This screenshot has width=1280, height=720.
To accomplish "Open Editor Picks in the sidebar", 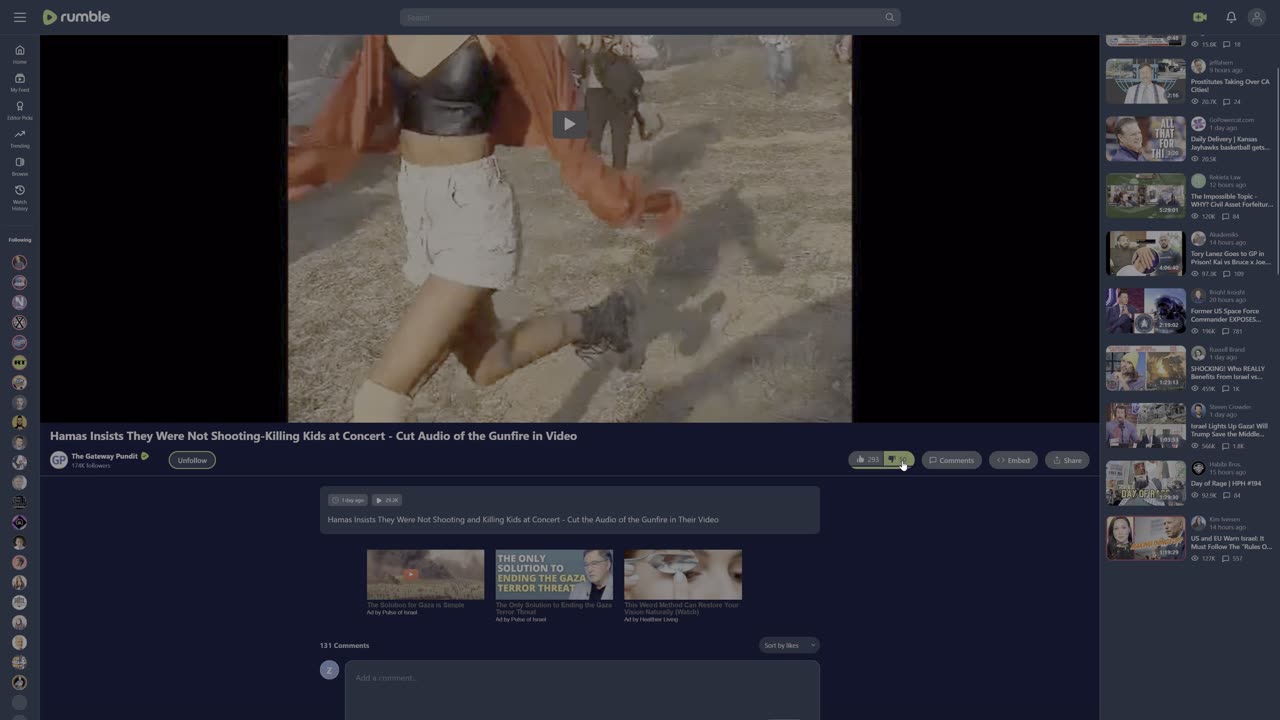I will point(19,110).
